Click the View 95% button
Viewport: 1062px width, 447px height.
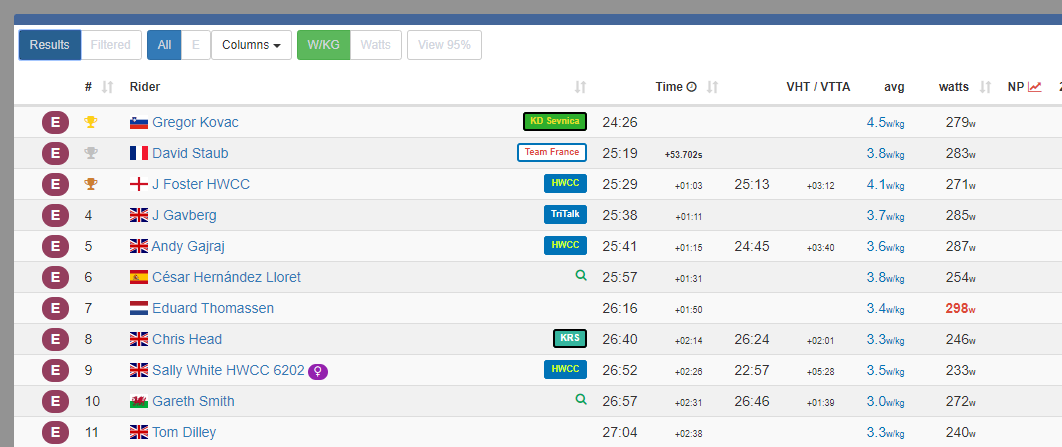pos(444,45)
